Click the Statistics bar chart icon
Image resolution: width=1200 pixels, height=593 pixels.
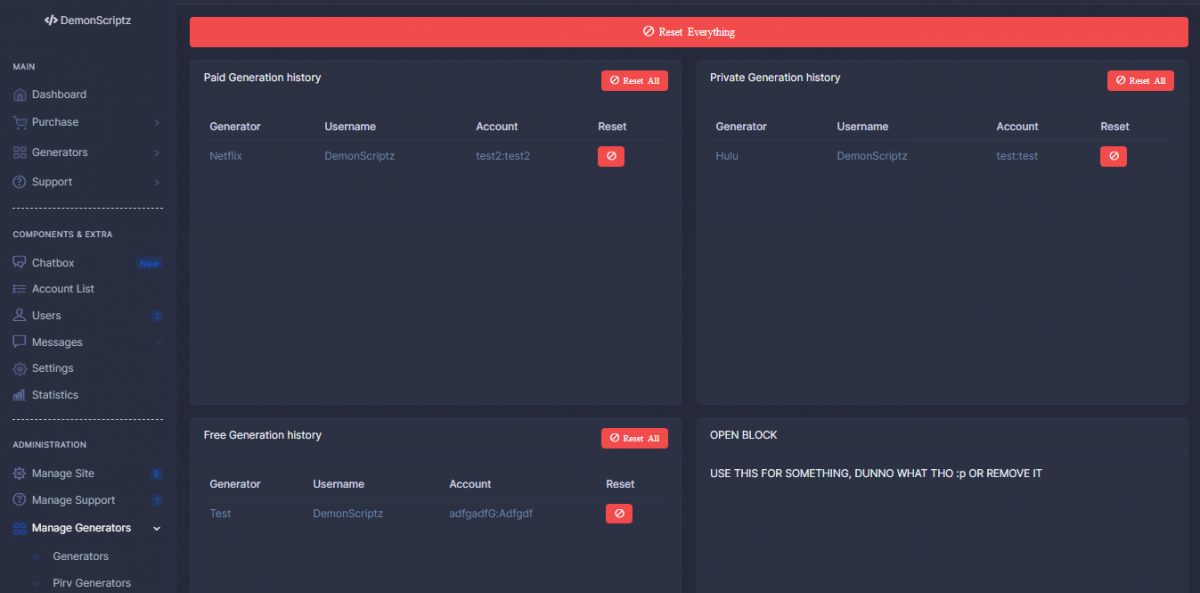19,395
